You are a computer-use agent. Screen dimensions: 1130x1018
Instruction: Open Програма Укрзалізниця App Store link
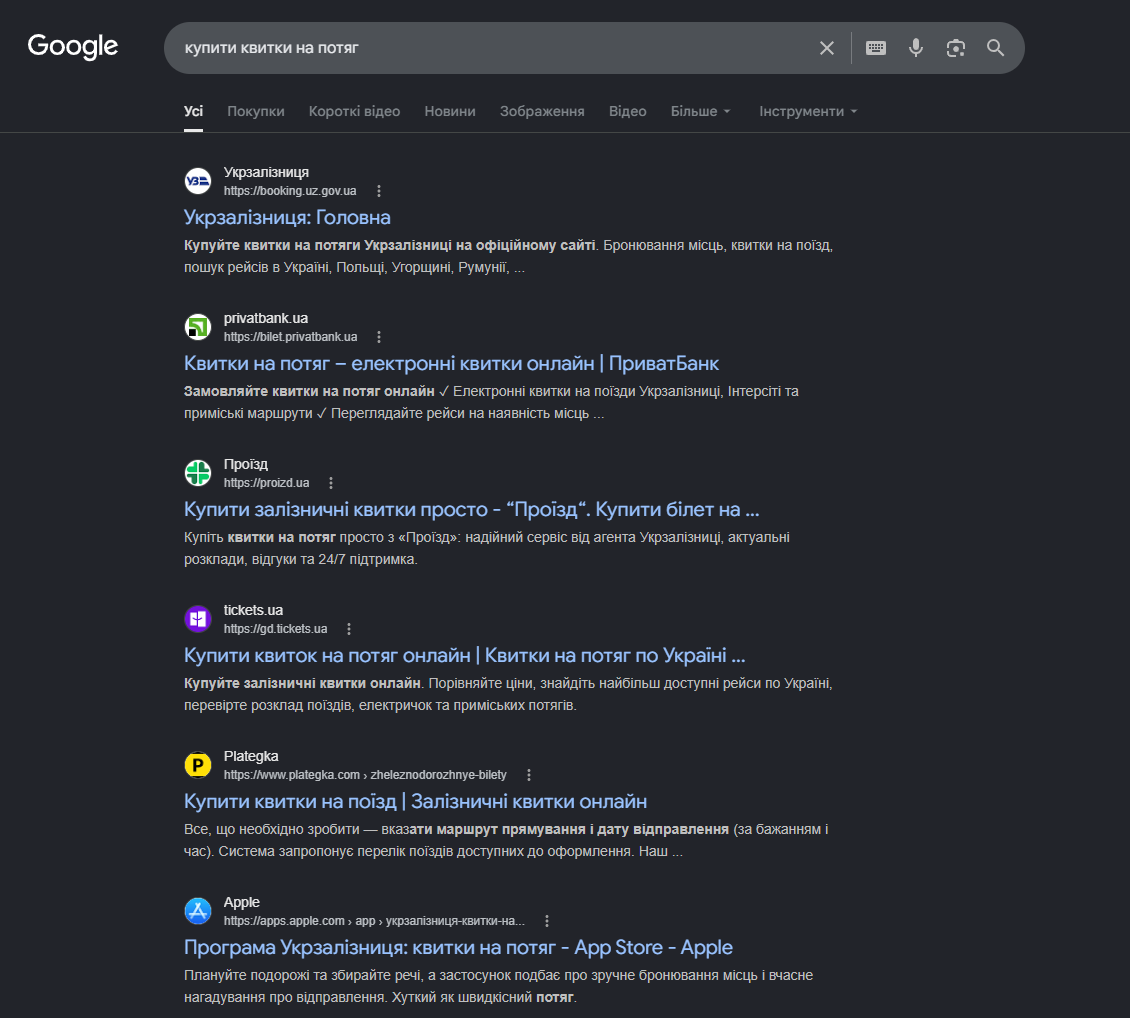click(458, 947)
